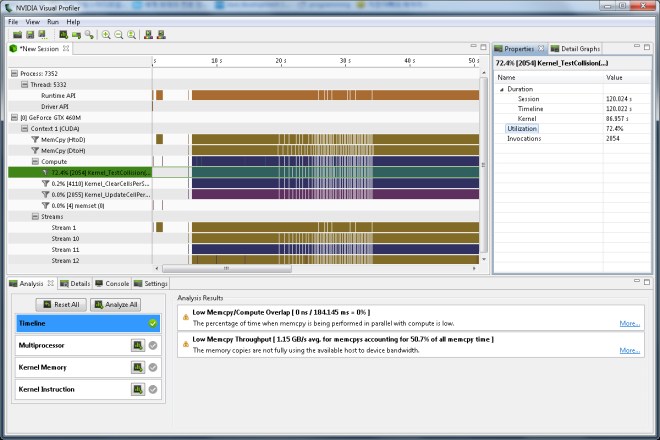Click the zoom-to-fit magnifier icon

(131, 35)
